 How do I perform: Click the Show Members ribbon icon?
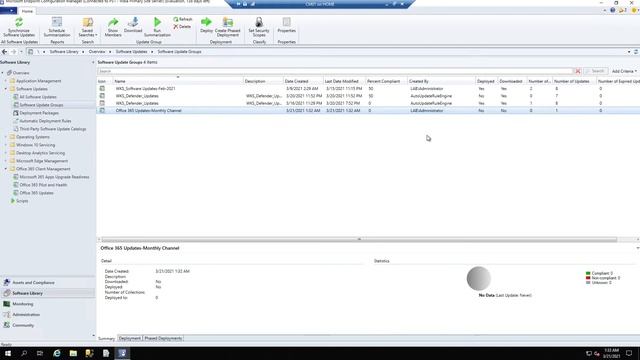coord(113,22)
